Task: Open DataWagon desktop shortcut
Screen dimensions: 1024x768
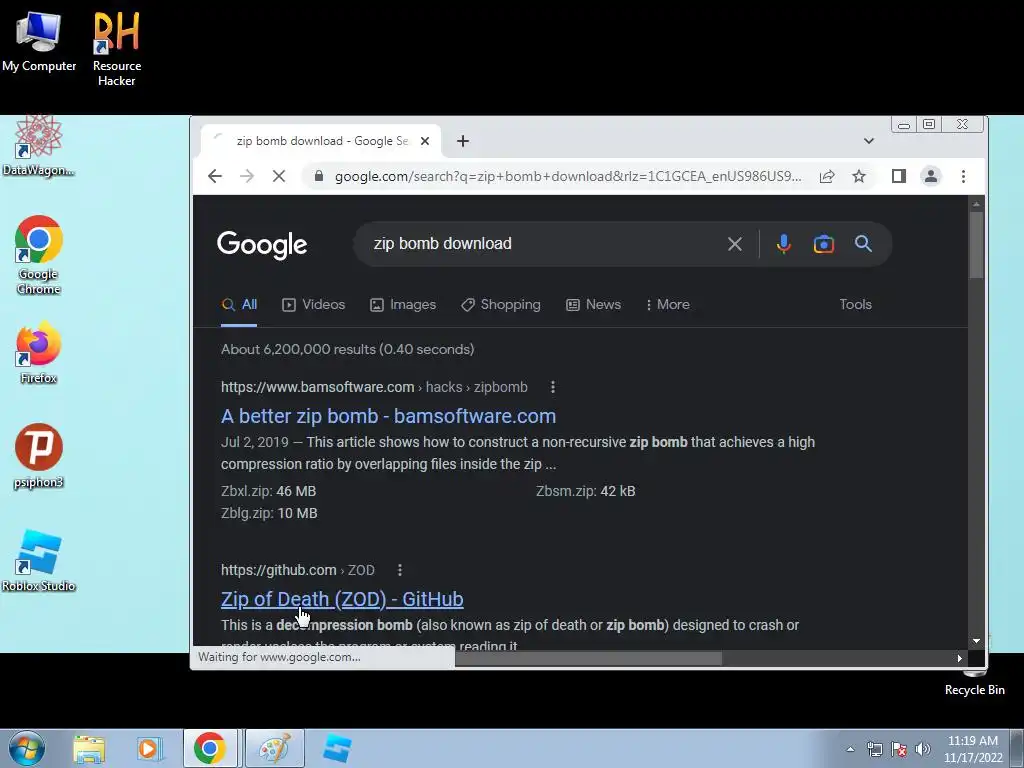Action: click(x=38, y=146)
